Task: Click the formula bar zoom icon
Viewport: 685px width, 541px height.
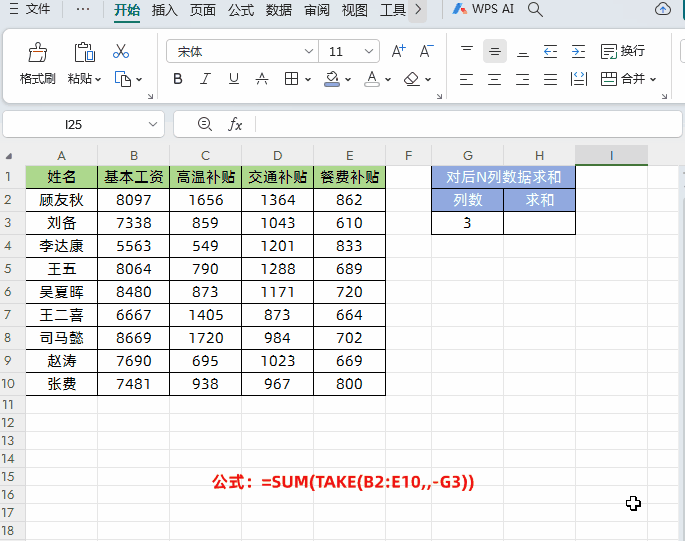Action: pos(204,125)
